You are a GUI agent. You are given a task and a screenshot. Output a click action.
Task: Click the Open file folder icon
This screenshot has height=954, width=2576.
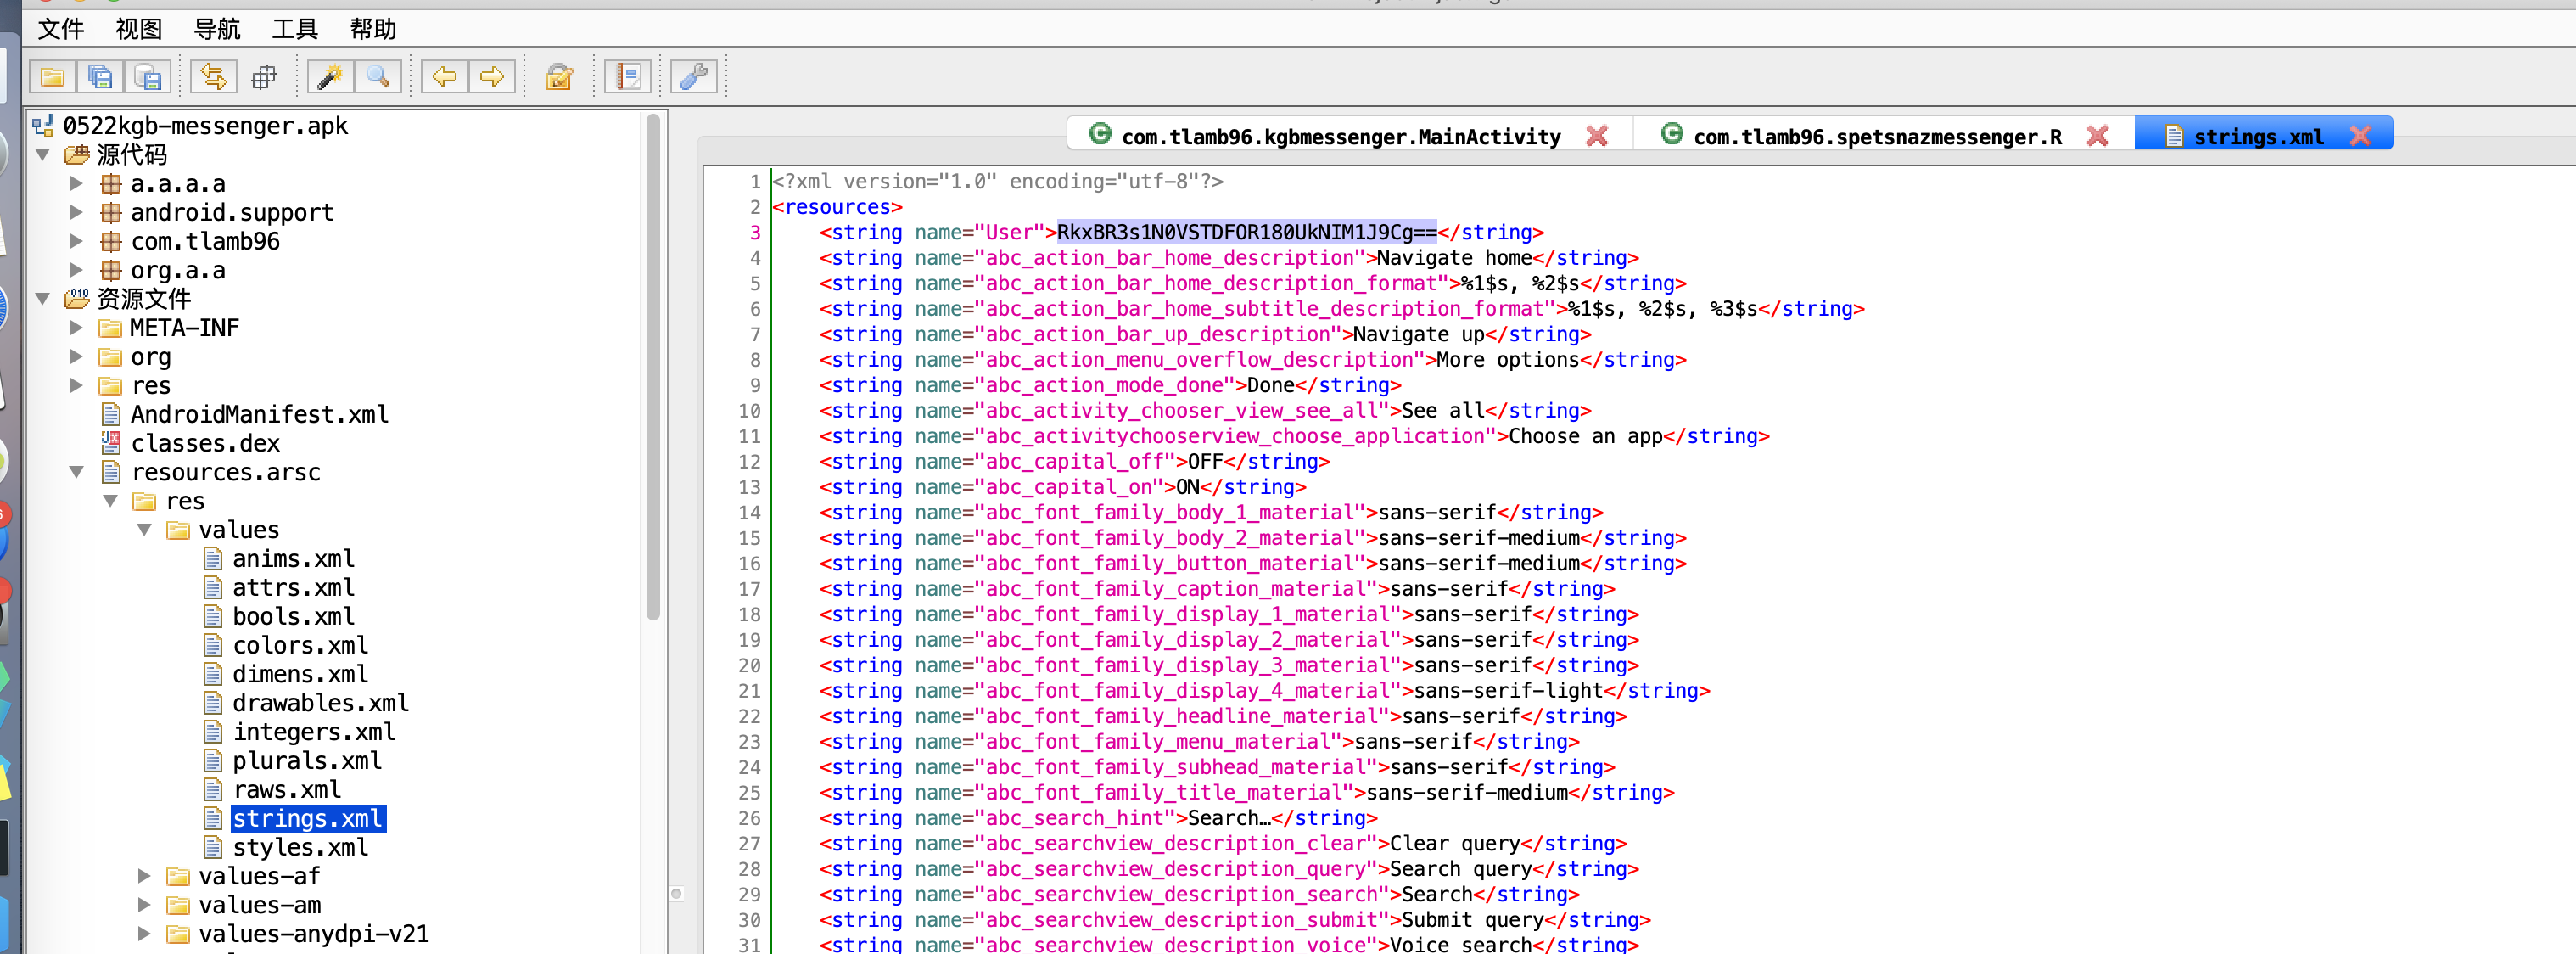(52, 77)
